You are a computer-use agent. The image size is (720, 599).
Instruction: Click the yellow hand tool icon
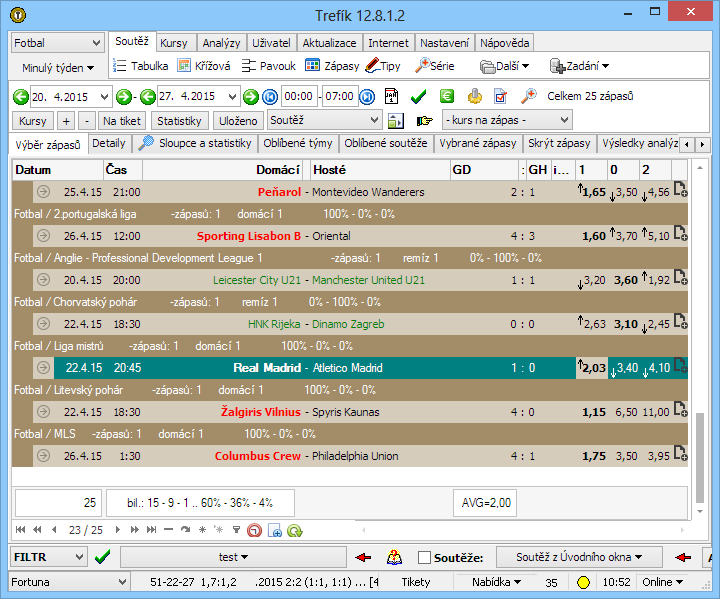pyautogui.click(x=475, y=96)
